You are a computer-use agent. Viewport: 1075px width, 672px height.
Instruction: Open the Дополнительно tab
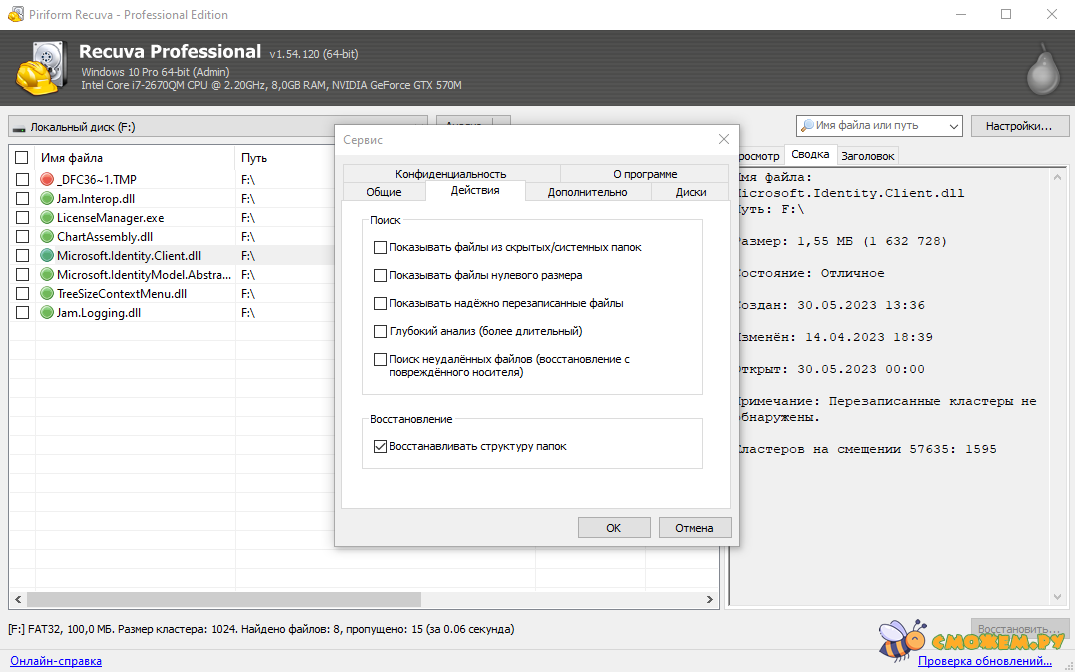[588, 192]
